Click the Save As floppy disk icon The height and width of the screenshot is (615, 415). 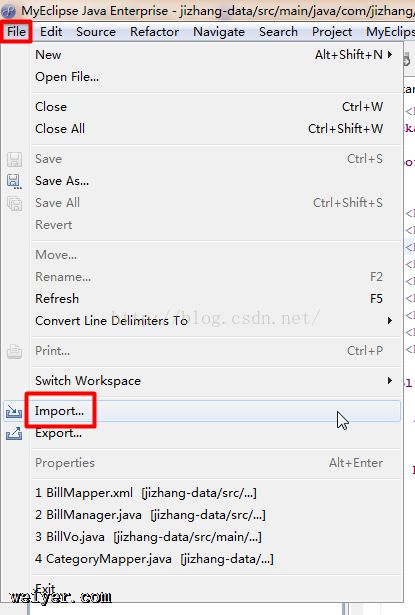(14, 181)
